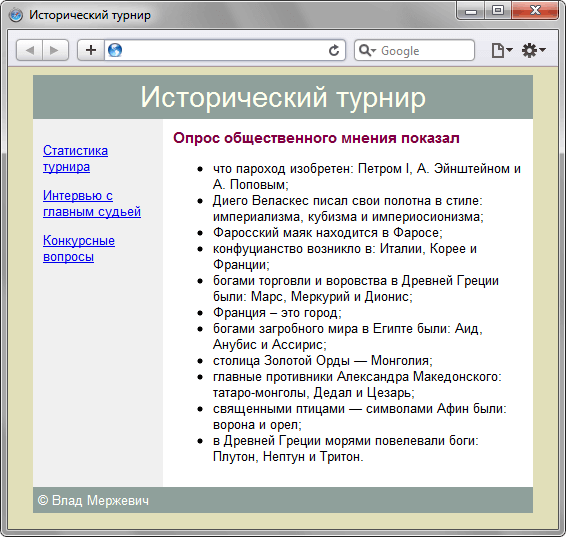Click window title Исторический турнир
Image resolution: width=566 pixels, height=537 pixels.
click(90, 15)
